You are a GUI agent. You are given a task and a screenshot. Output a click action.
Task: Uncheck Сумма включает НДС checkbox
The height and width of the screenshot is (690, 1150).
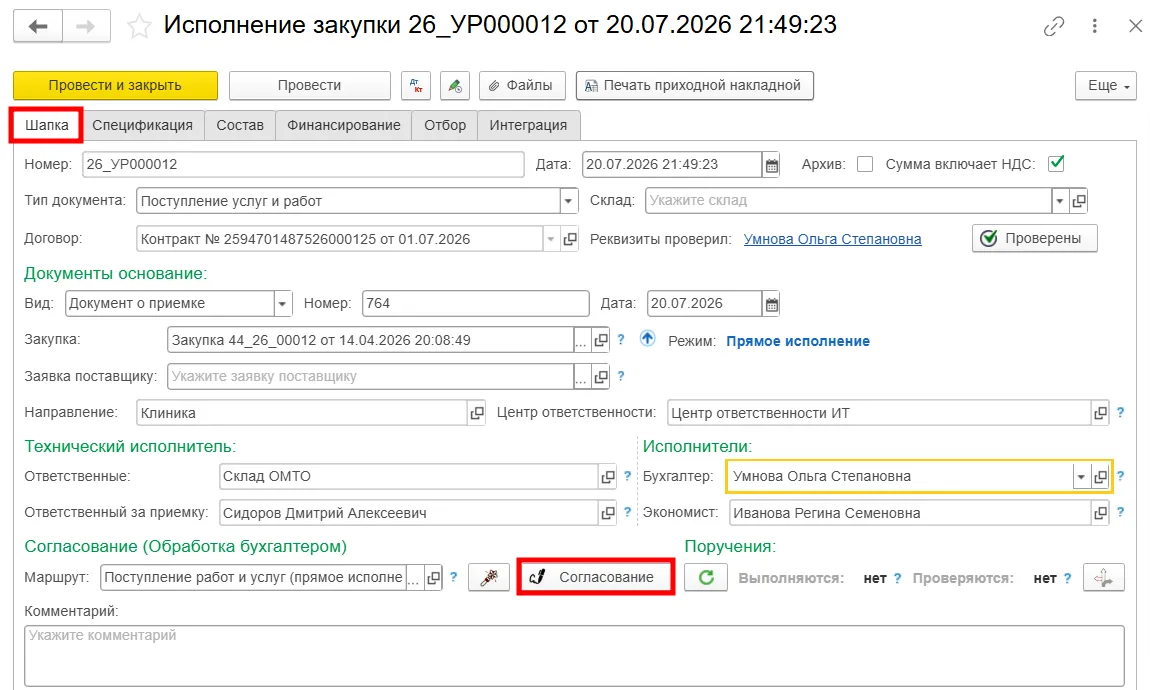1056,164
